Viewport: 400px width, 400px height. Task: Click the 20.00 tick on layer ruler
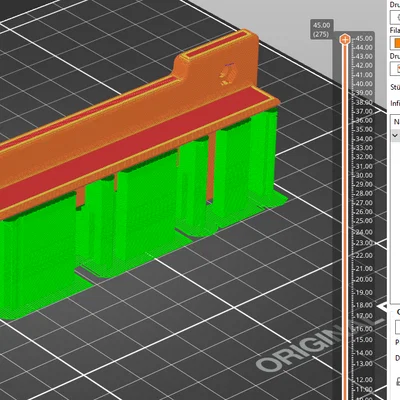click(x=363, y=280)
